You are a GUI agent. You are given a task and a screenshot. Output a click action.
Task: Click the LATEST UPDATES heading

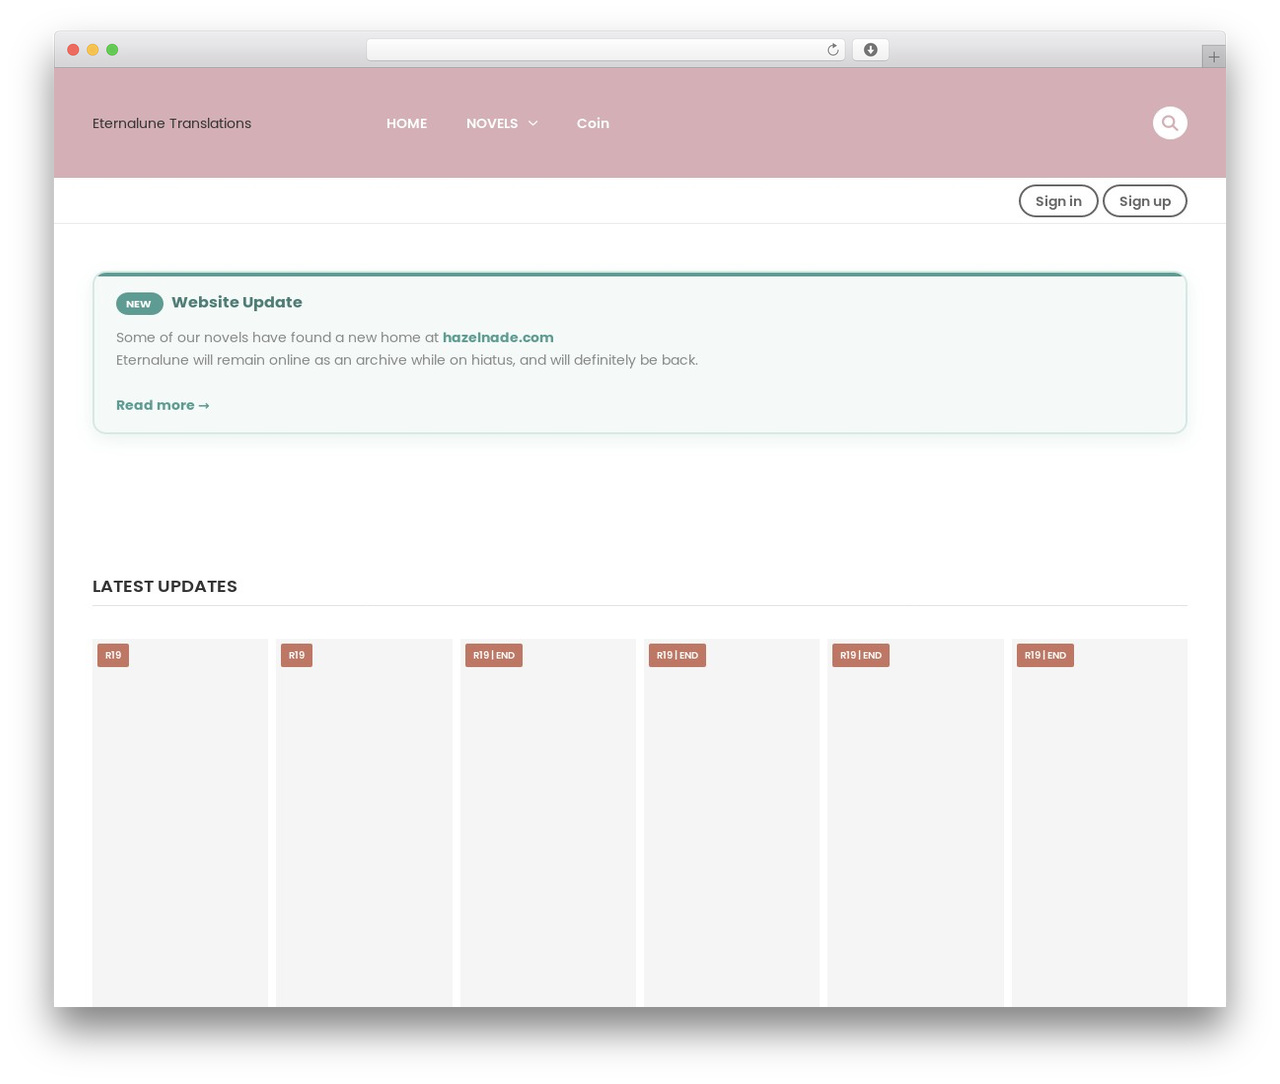coord(165,586)
